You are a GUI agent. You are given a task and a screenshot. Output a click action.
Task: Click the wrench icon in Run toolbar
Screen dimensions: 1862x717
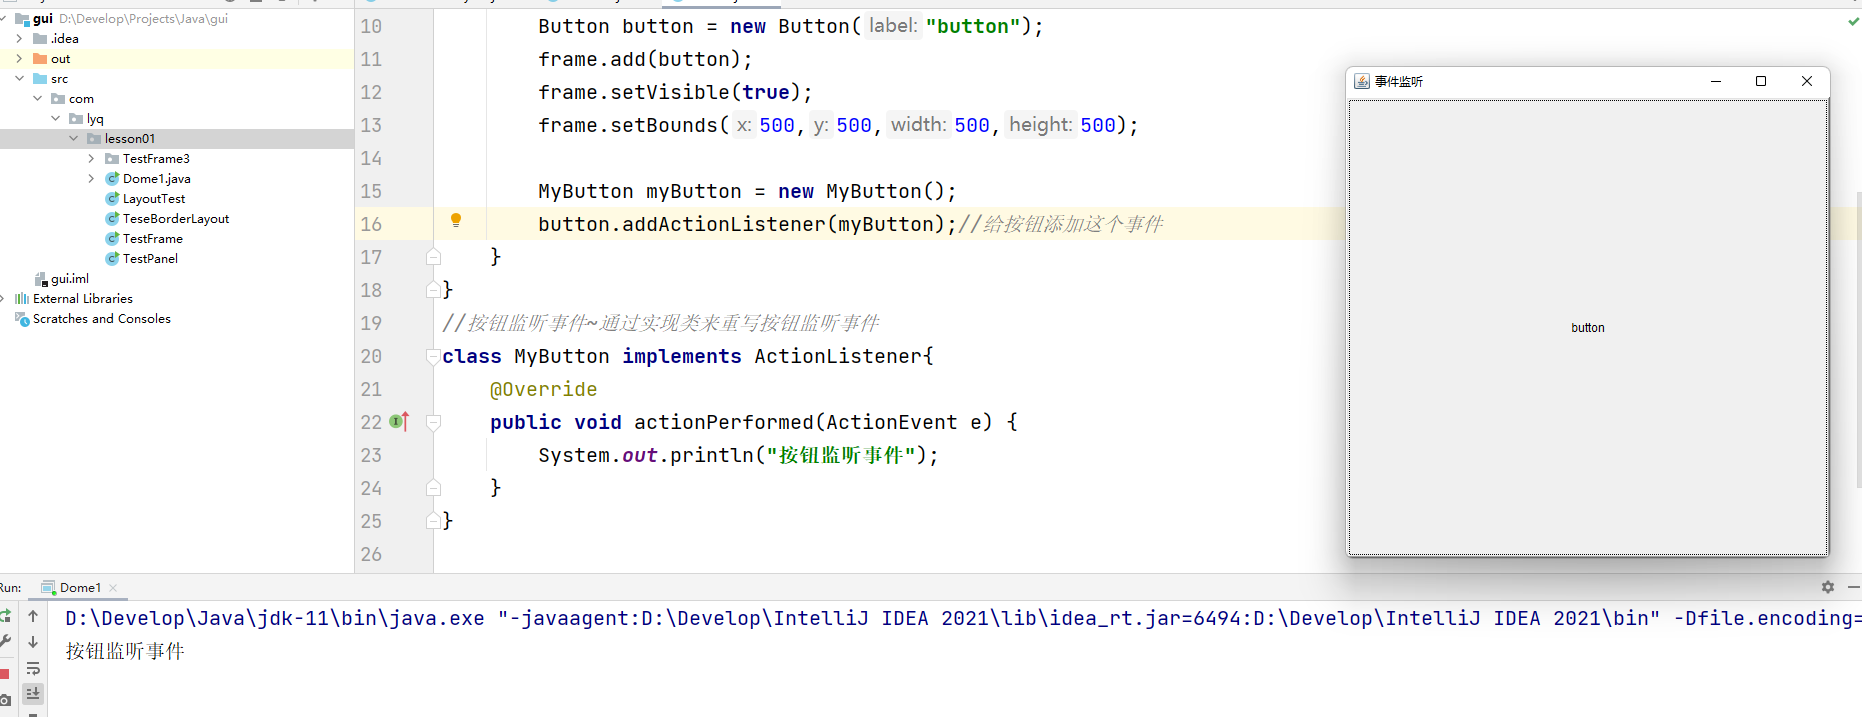coord(5,642)
